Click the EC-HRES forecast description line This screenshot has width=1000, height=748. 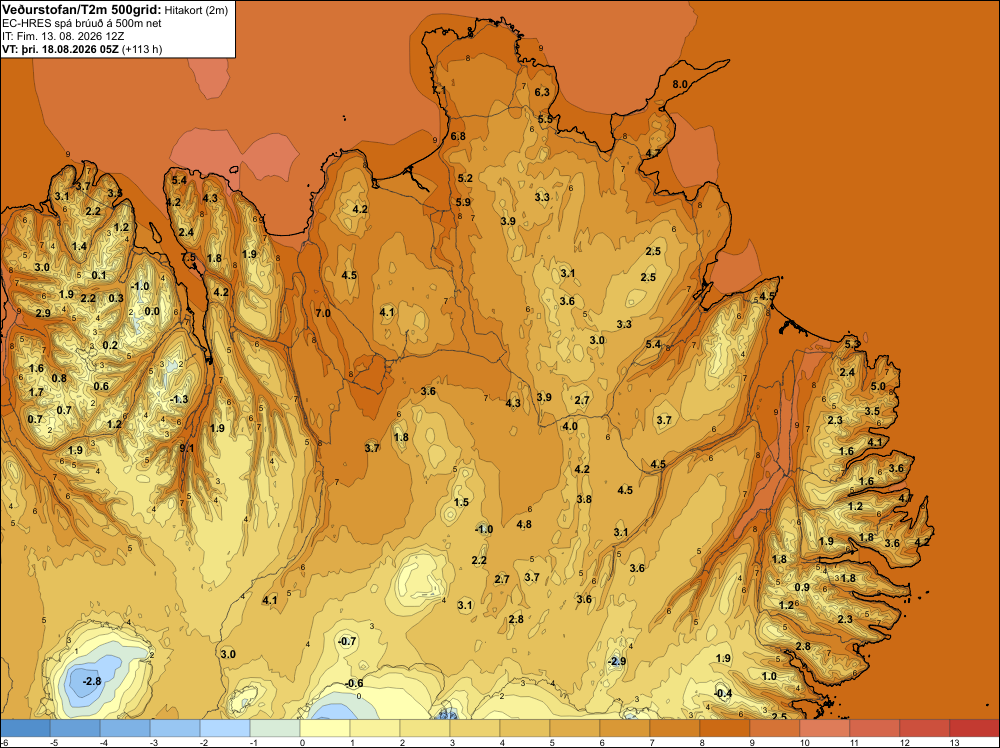(82, 23)
